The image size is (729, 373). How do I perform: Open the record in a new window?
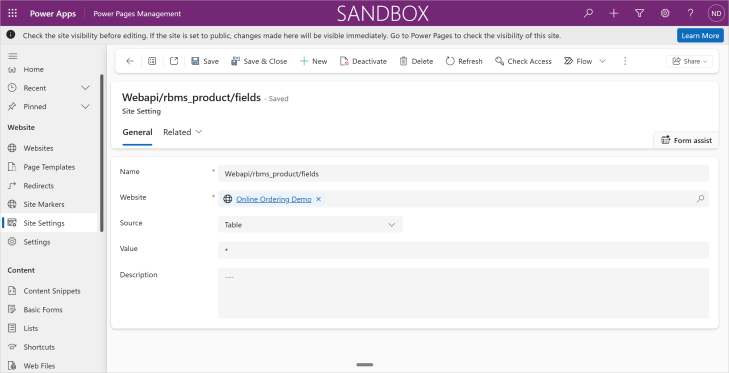pos(174,61)
